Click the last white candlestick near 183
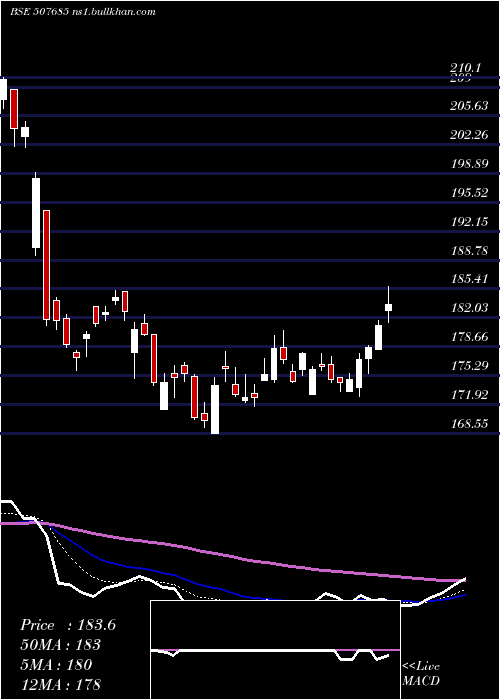 [x=388, y=307]
